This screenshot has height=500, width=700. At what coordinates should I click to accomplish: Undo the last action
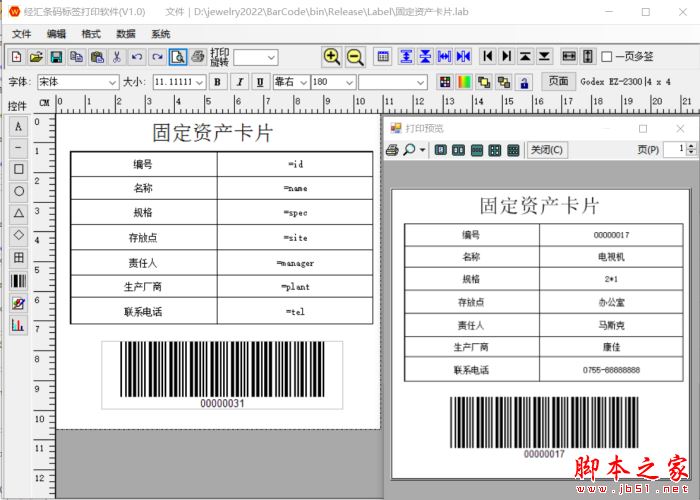pos(137,57)
